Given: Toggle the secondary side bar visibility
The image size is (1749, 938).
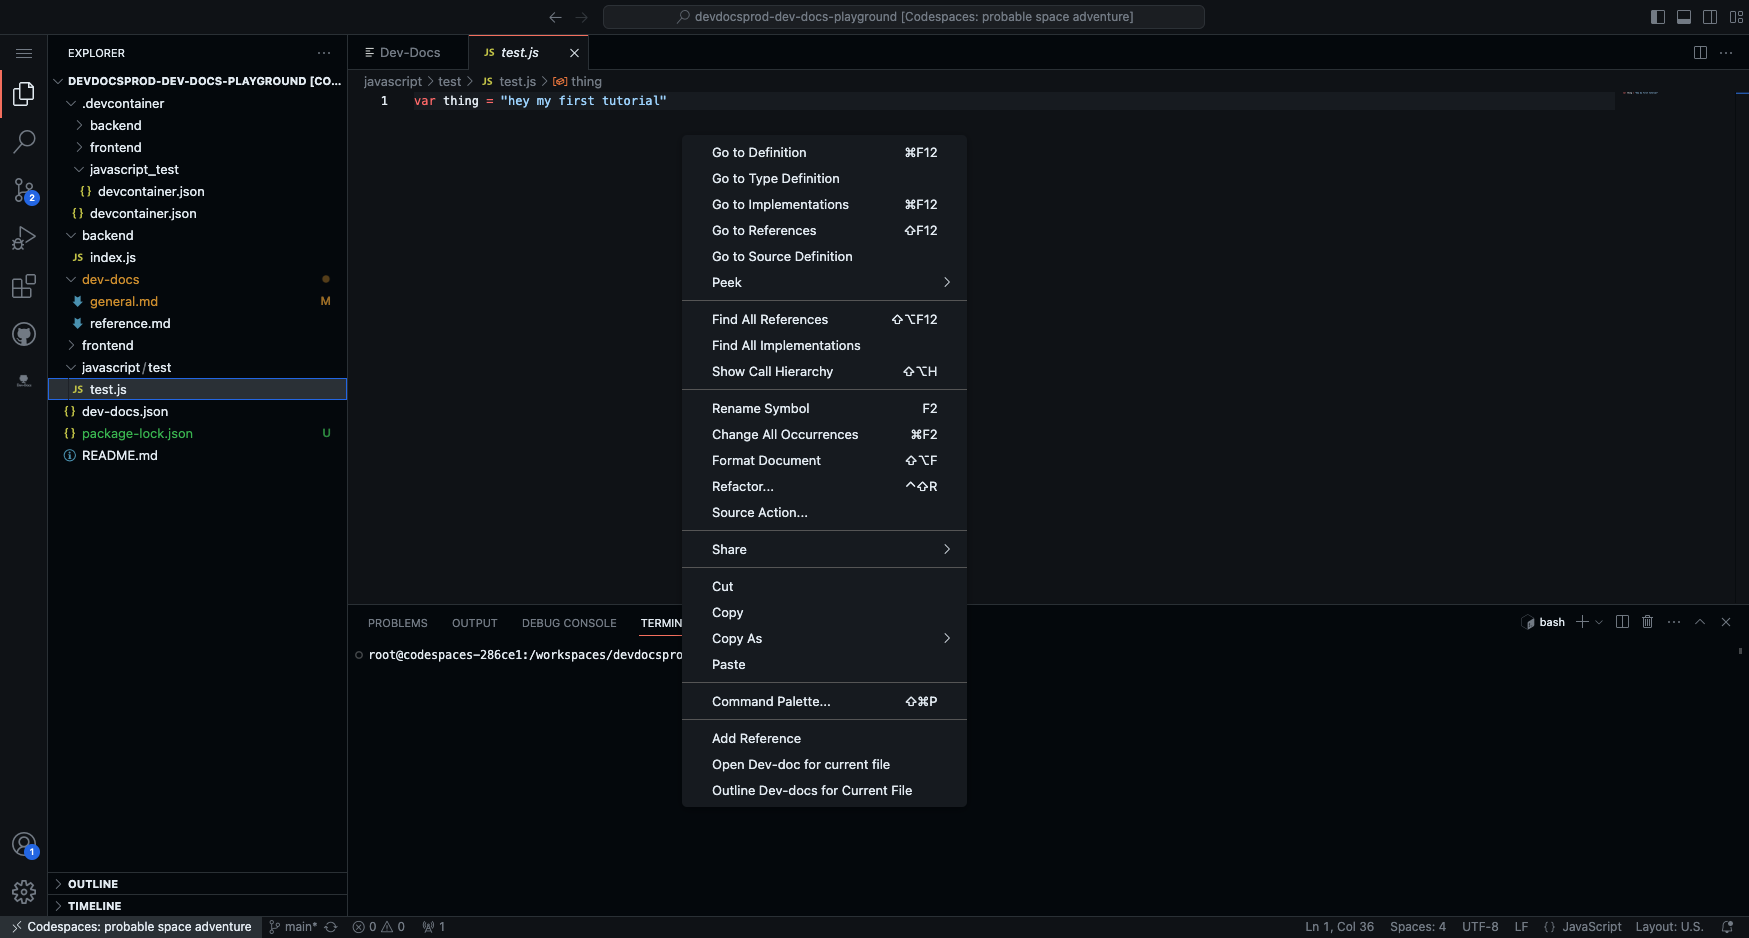Looking at the screenshot, I should pos(1710,17).
